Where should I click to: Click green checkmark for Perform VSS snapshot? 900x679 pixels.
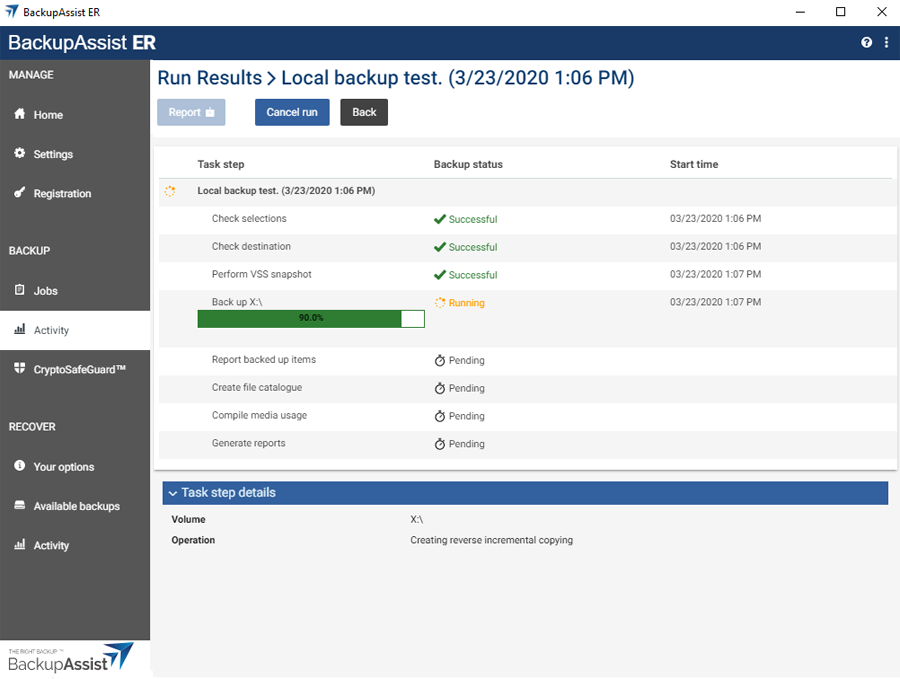pos(440,275)
